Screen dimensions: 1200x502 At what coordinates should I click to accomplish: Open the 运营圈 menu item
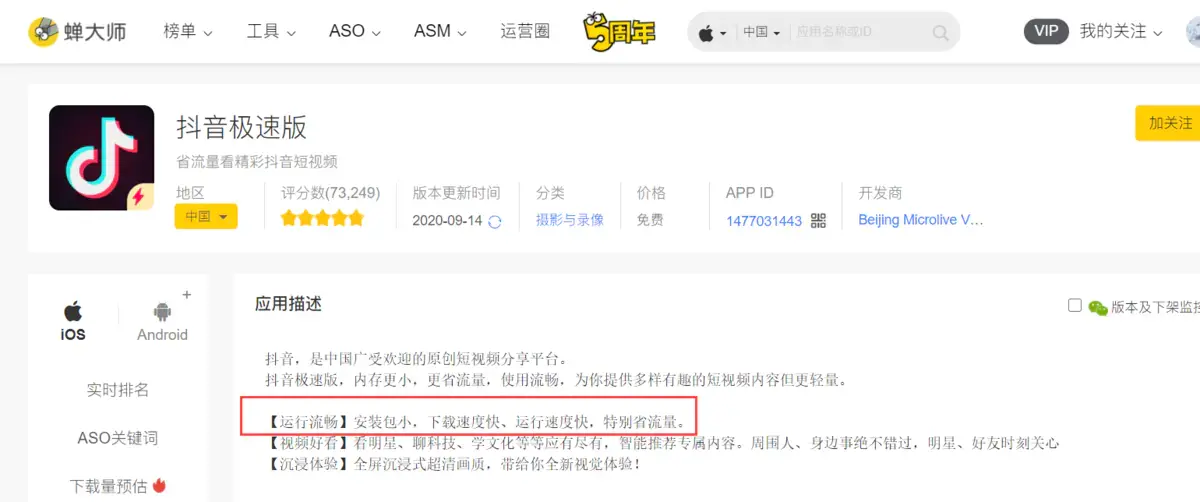(x=525, y=32)
